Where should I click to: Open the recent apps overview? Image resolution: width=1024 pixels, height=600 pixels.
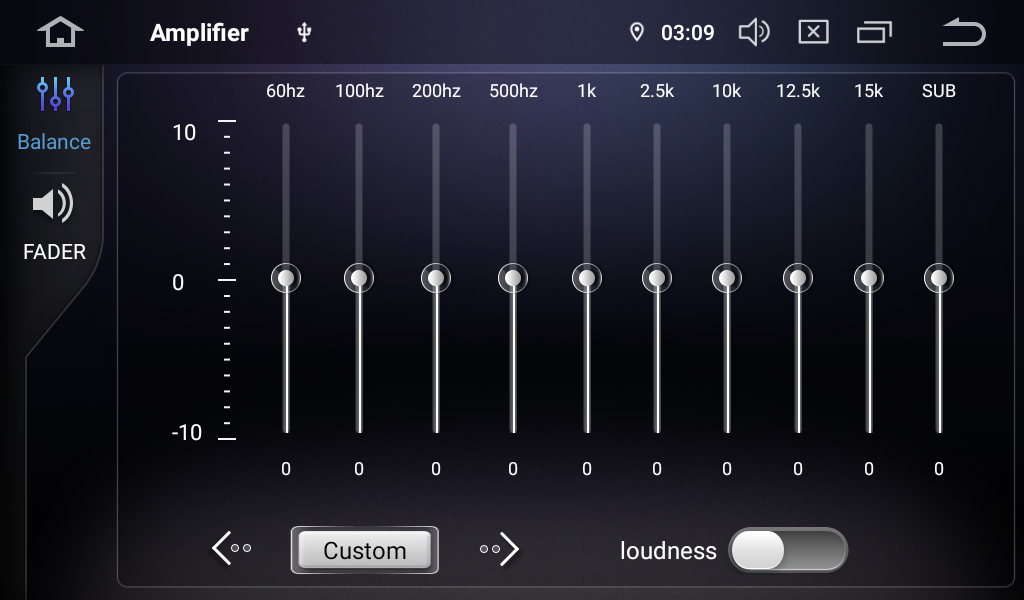874,33
